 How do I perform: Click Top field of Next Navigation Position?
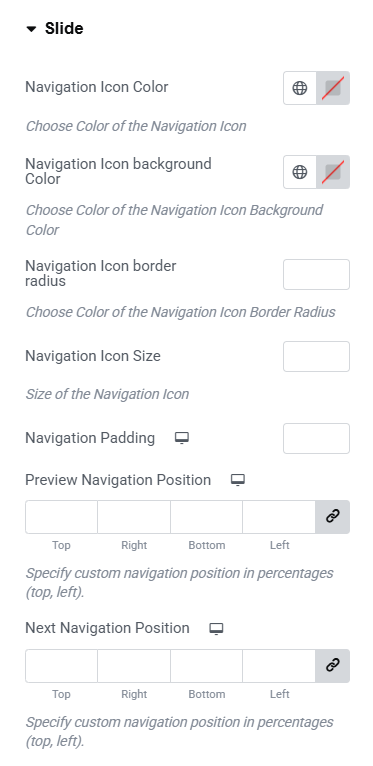coord(62,665)
